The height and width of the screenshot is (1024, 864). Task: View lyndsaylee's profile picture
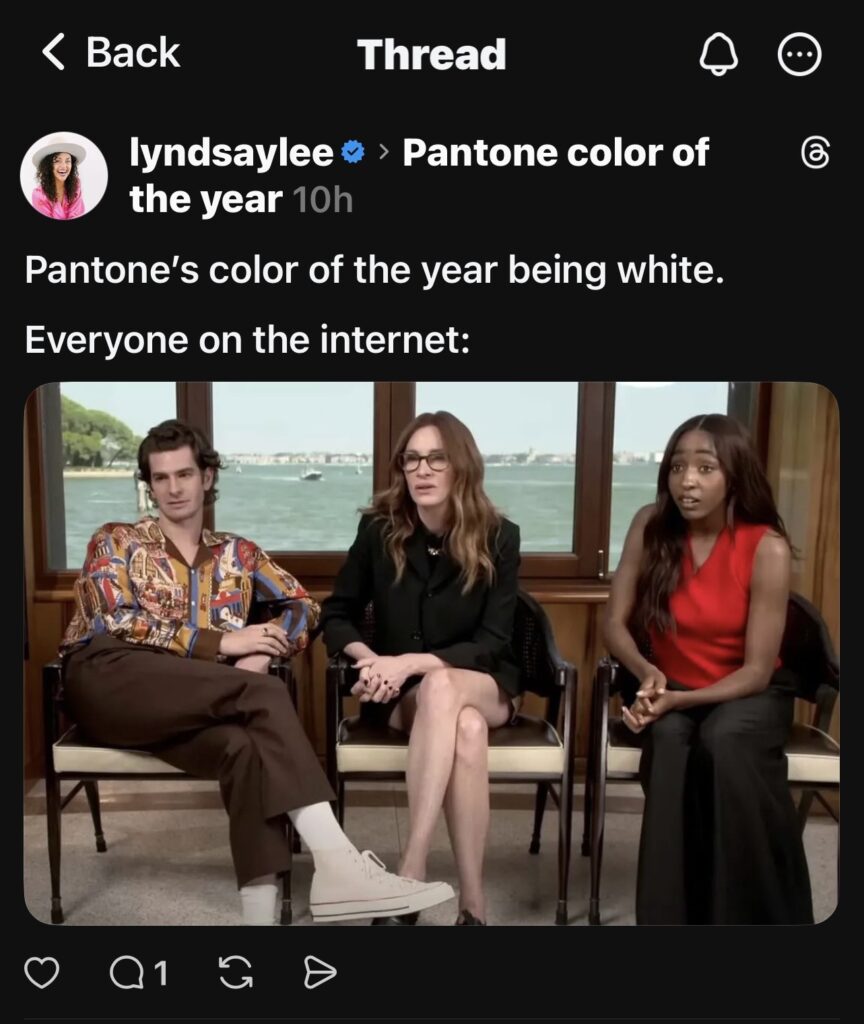click(x=64, y=176)
